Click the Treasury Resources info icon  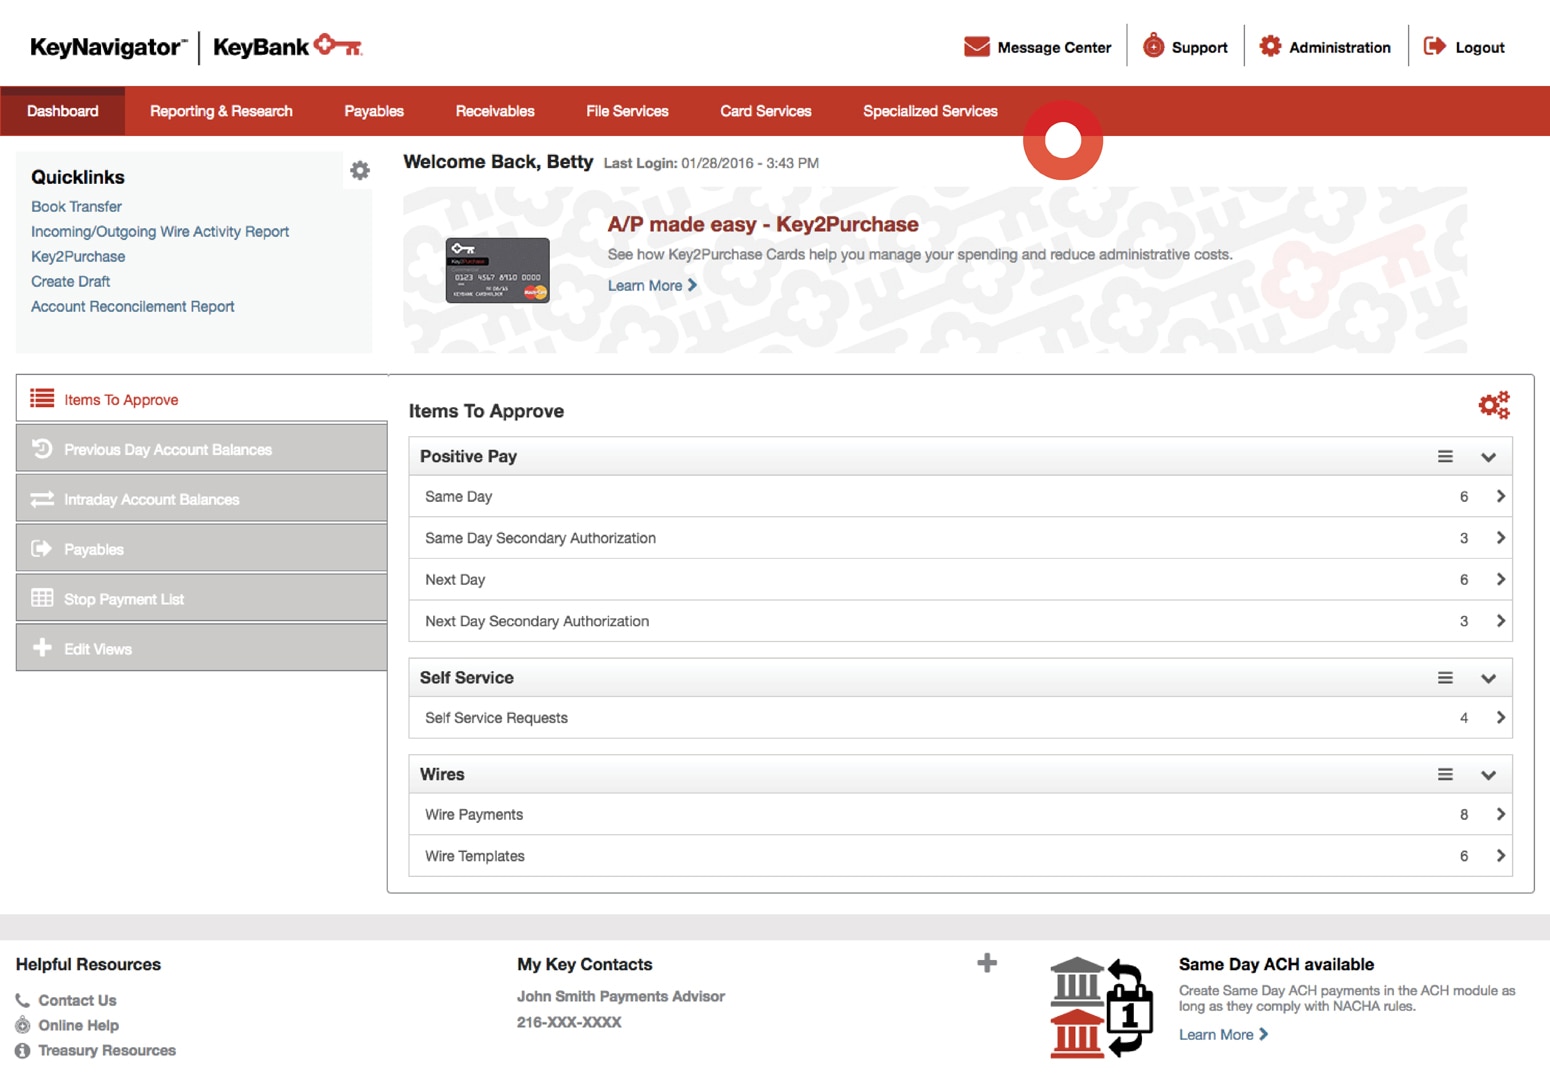pos(23,1050)
